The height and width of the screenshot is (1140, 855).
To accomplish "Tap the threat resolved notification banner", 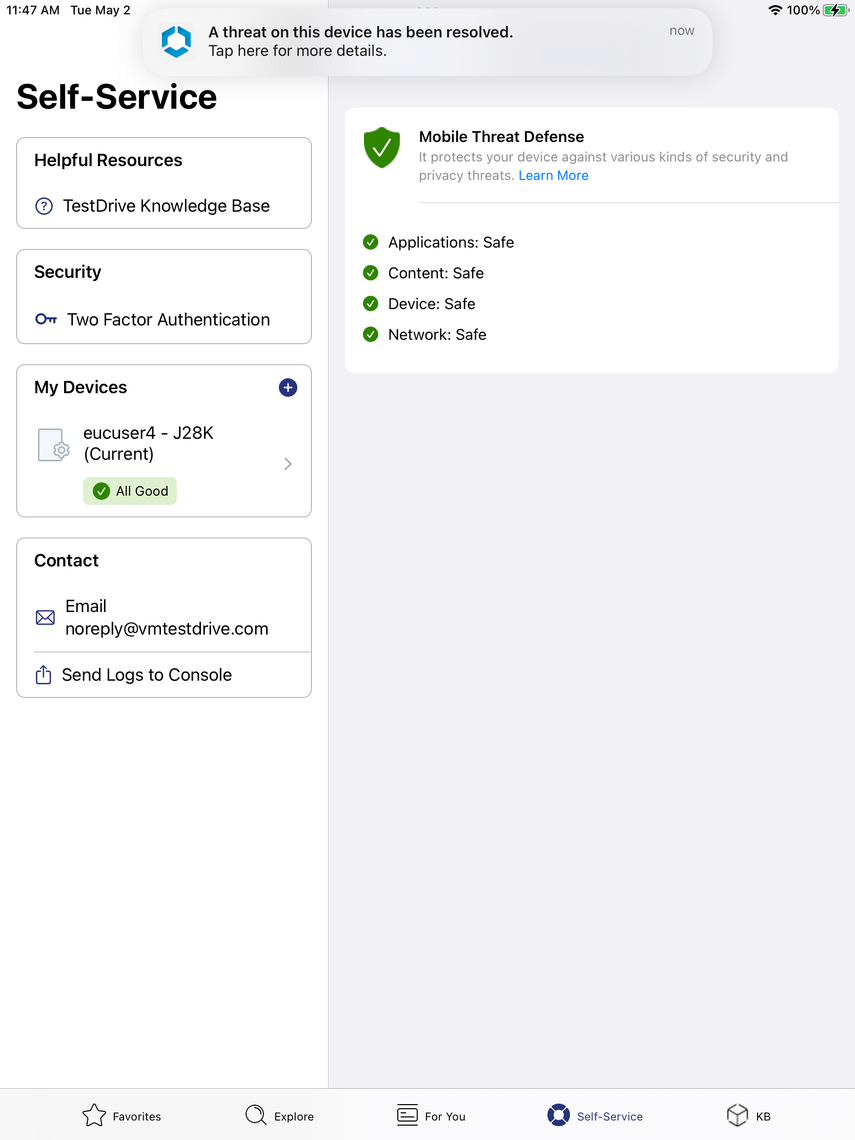I will coord(427,42).
